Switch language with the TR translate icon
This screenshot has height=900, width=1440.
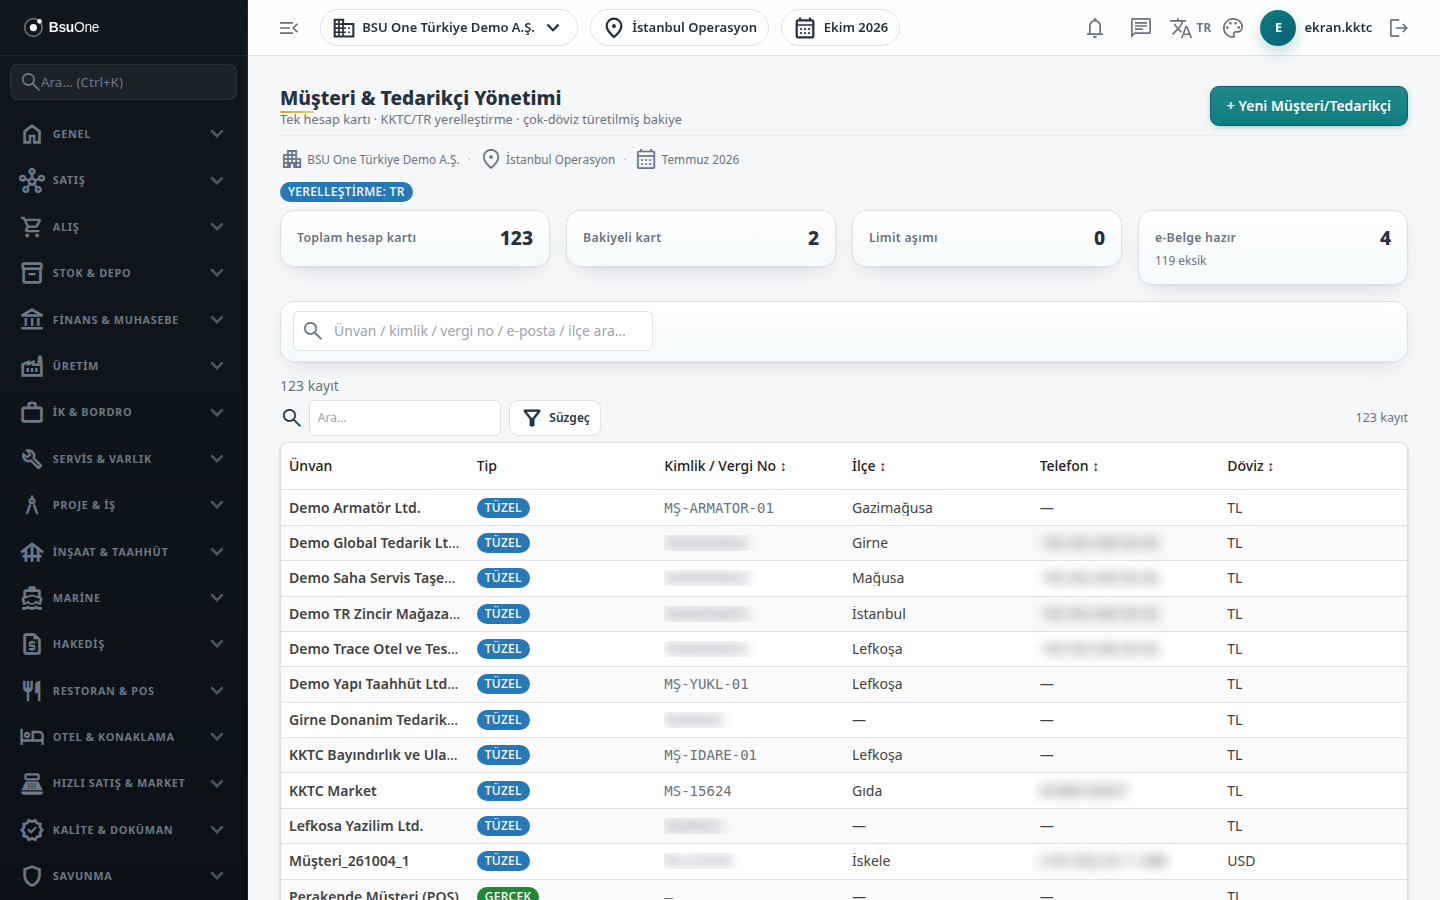[1190, 28]
